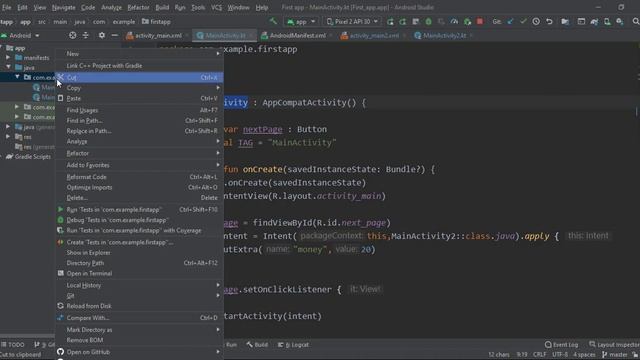Stop the running app with red square
640x360 pixels.
pos(480,21)
